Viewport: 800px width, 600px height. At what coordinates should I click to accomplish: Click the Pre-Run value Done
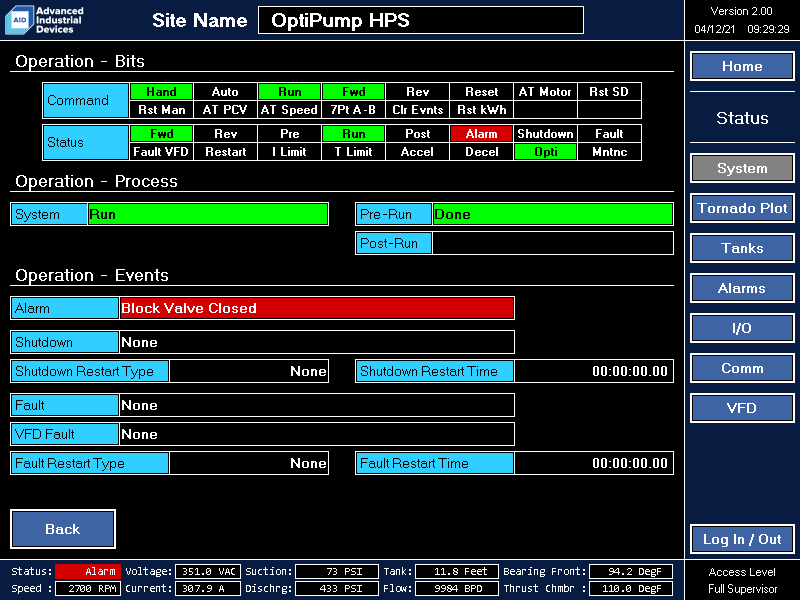[x=553, y=214]
